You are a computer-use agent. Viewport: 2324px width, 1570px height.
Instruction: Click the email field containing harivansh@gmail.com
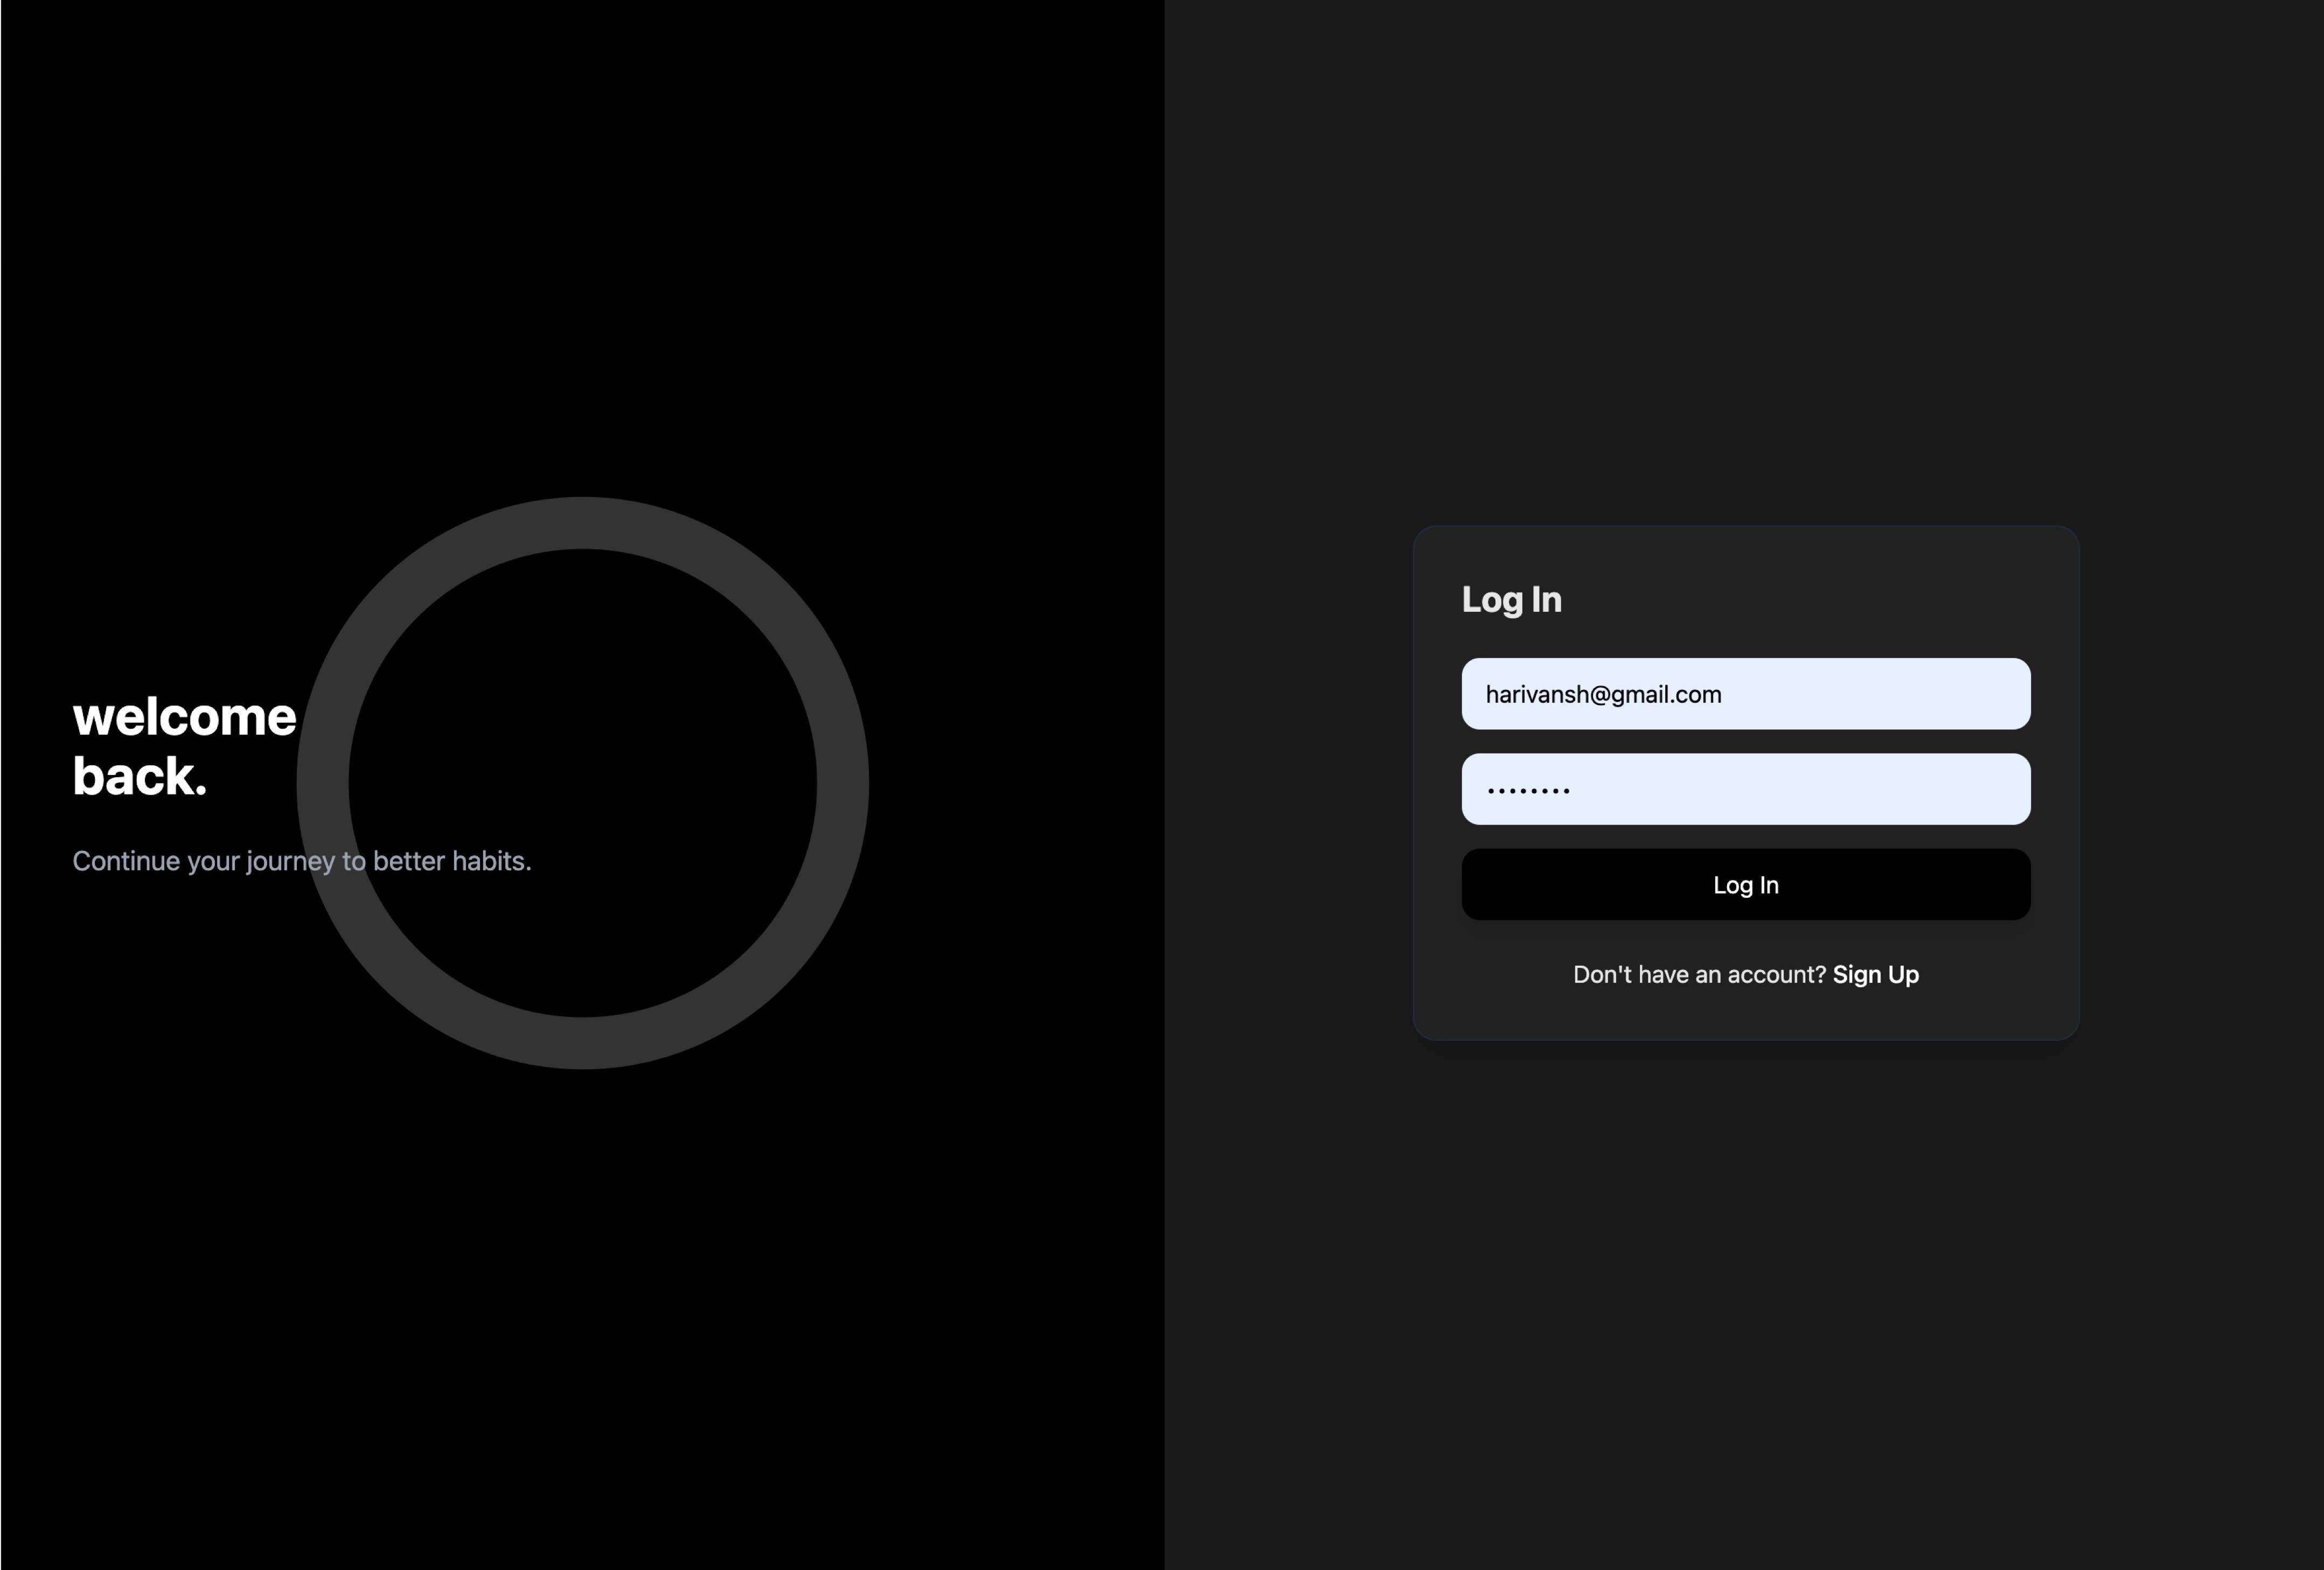pyautogui.click(x=1745, y=694)
